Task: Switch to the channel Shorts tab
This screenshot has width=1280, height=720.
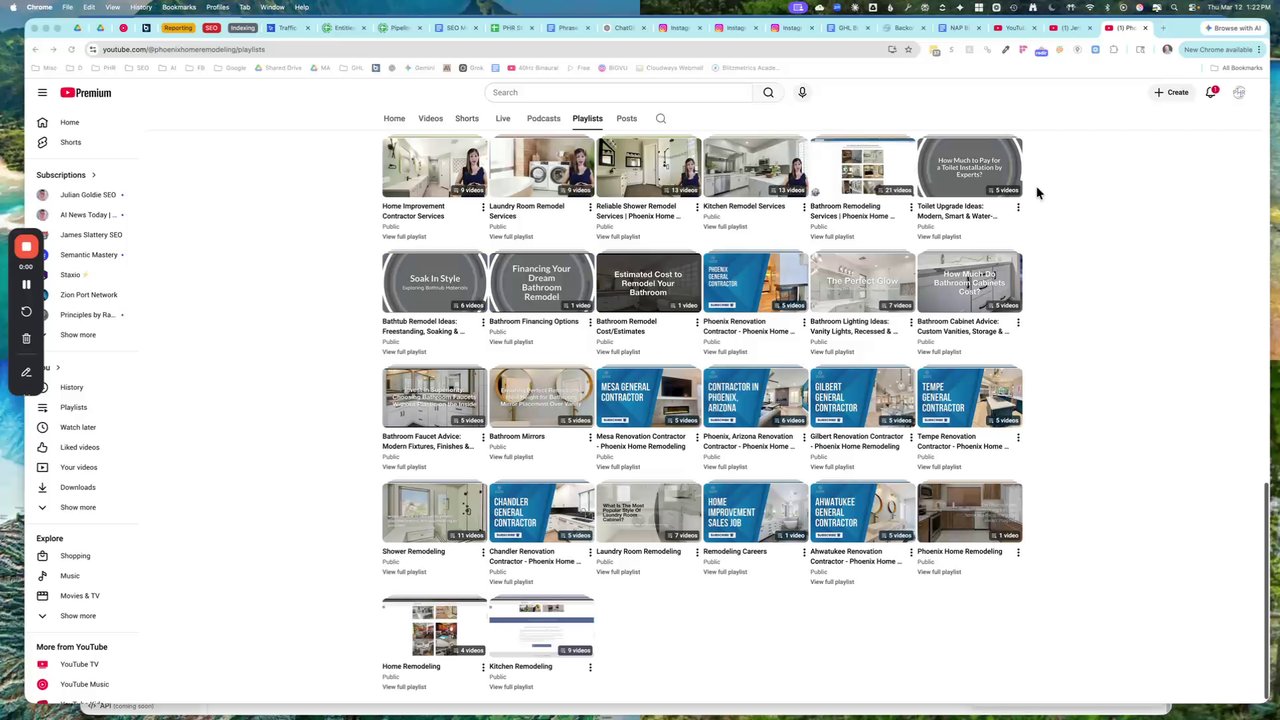Action: coord(467,119)
